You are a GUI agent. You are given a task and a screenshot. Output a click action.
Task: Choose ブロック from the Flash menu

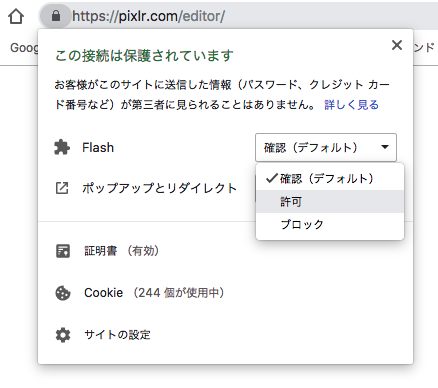pos(330,224)
